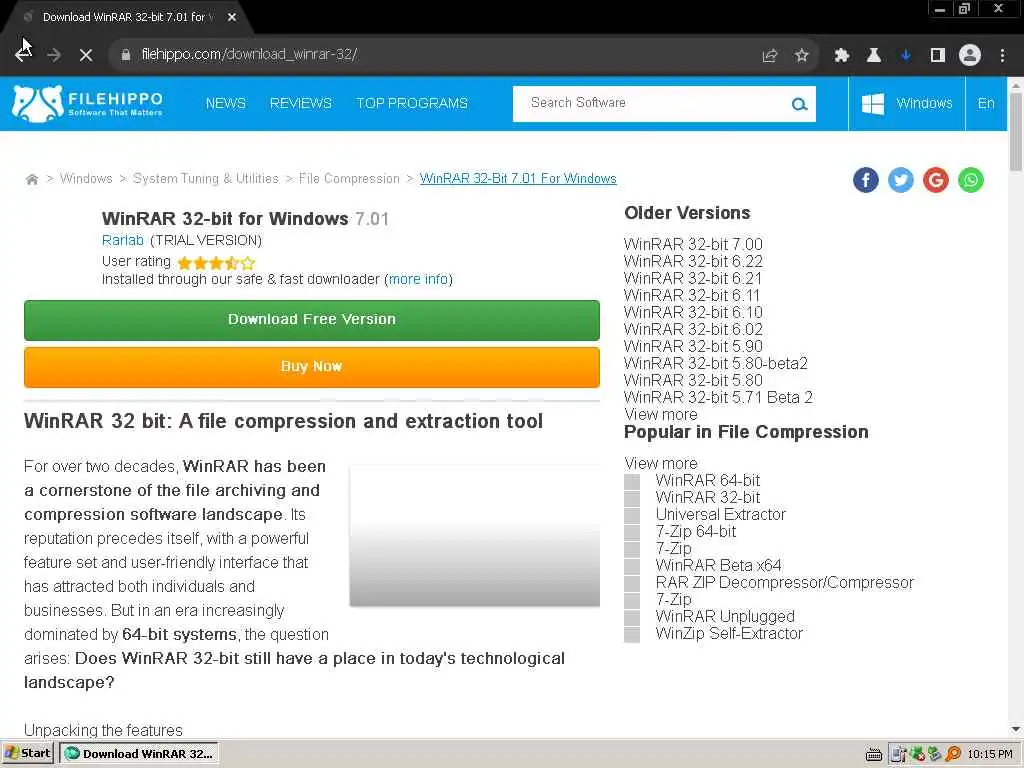Open the Rarlab developer link
Viewport: 1024px width, 768px height.
click(x=123, y=240)
